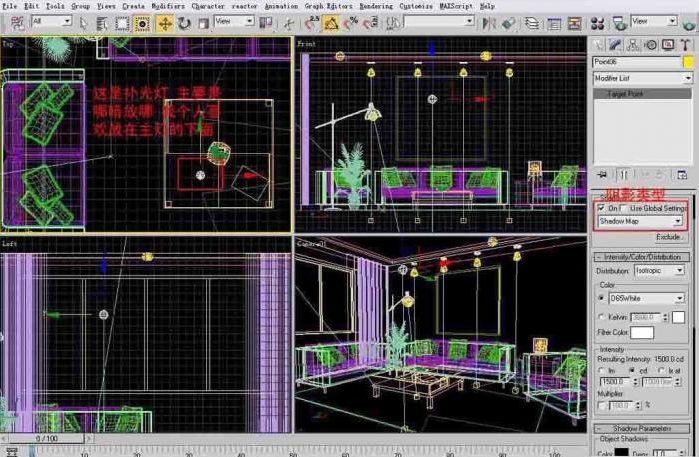Select the D65White preset radio button
Image resolution: width=699 pixels, height=457 pixels.
(x=601, y=298)
